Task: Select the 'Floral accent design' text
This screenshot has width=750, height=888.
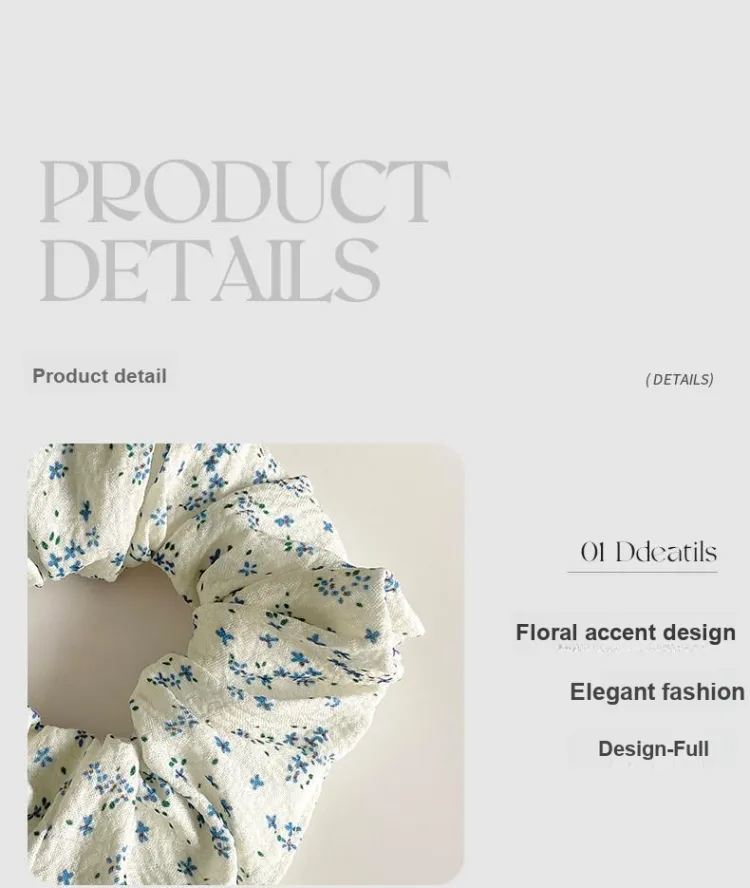Action: click(x=625, y=633)
